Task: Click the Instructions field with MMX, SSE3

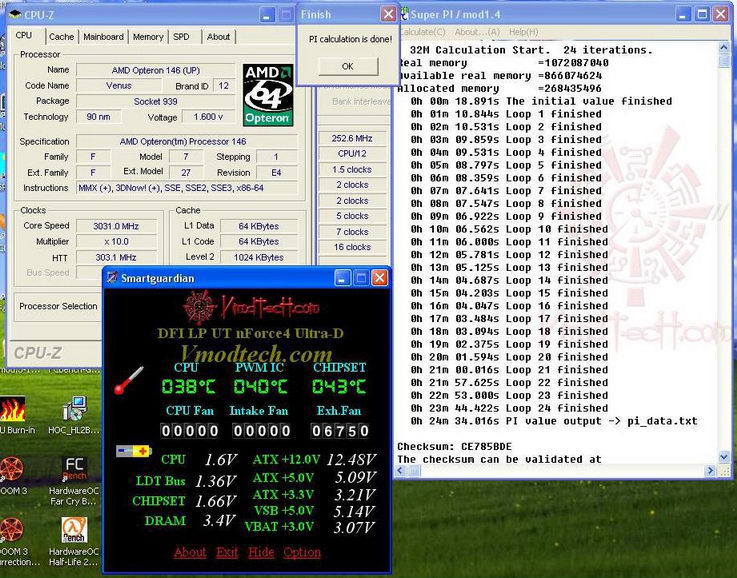Action: click(x=187, y=188)
